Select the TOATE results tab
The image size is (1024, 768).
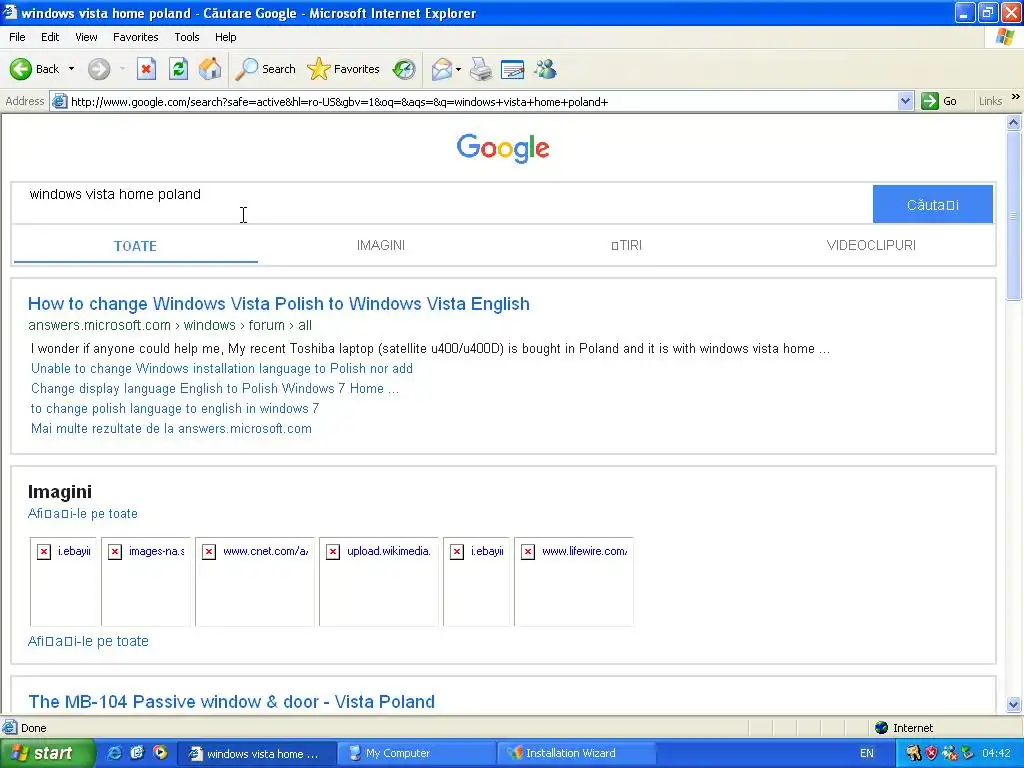(x=135, y=246)
